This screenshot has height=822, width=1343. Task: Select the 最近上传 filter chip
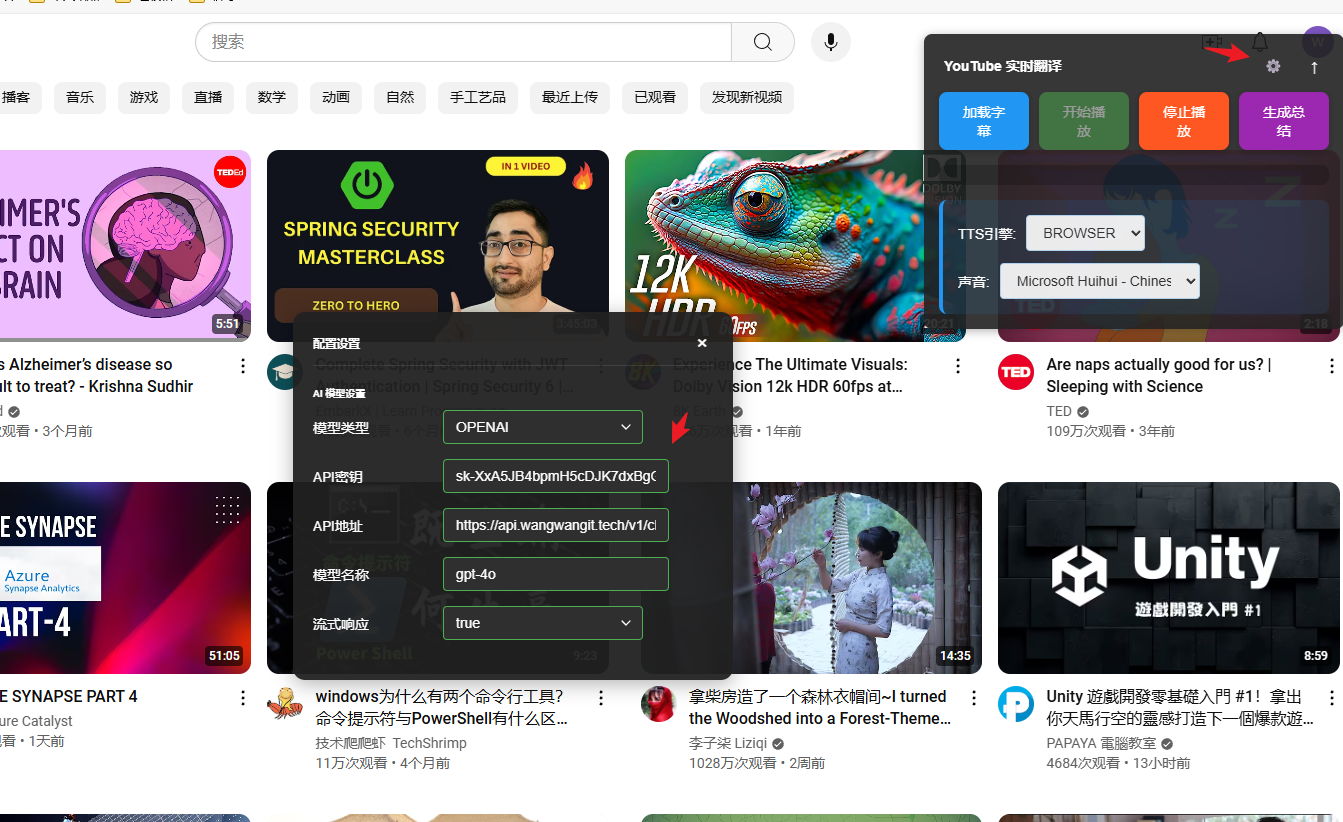coord(569,97)
